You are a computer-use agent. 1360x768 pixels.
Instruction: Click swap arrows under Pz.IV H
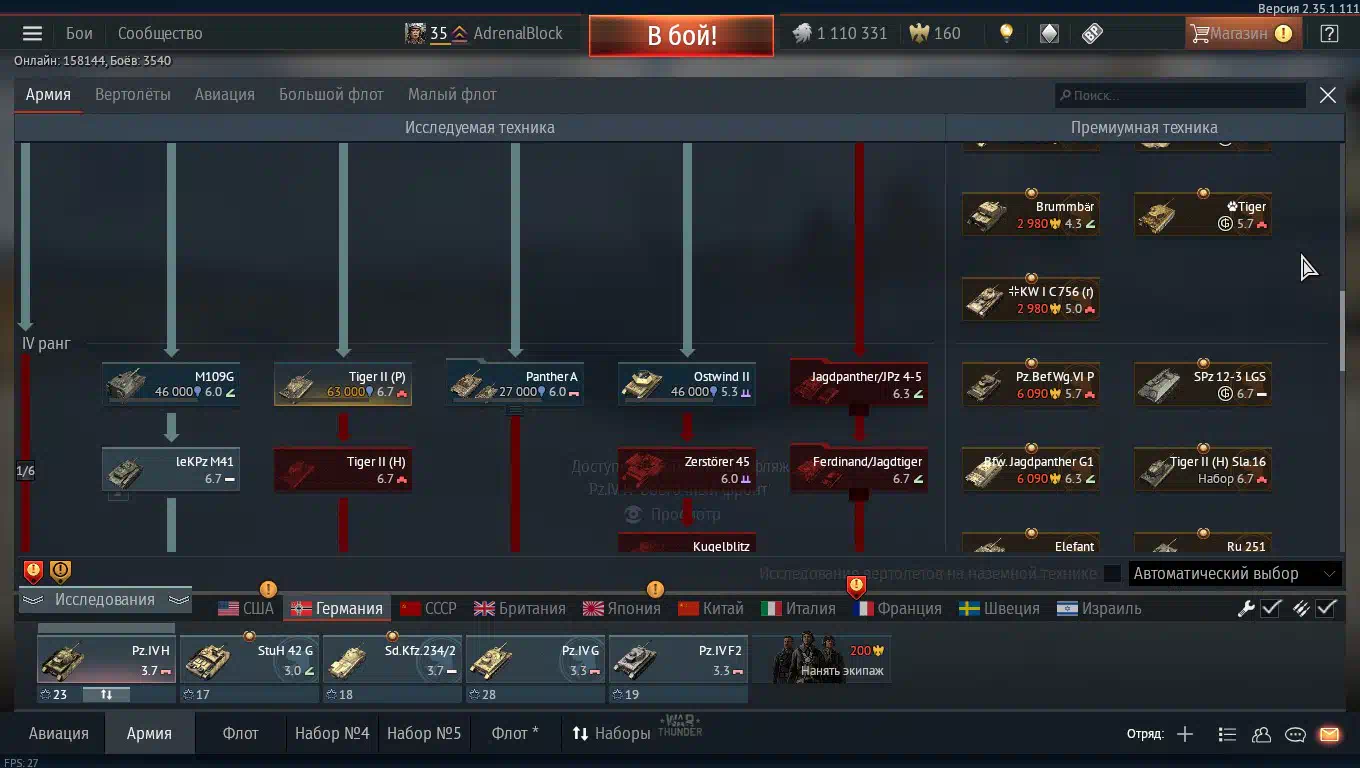point(107,694)
